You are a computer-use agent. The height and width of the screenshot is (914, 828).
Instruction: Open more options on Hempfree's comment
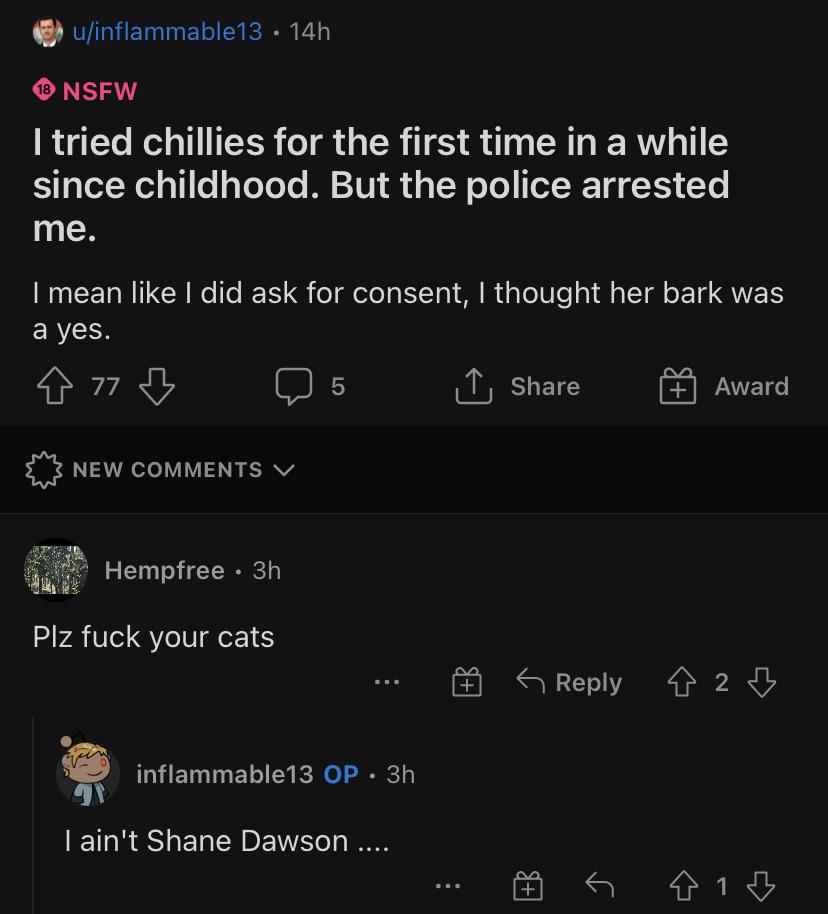[x=387, y=683]
